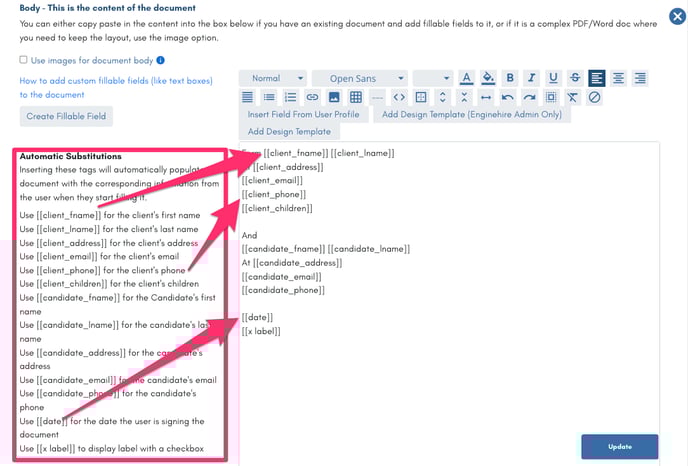Click the [[date]] tag in the editor

pos(257,317)
